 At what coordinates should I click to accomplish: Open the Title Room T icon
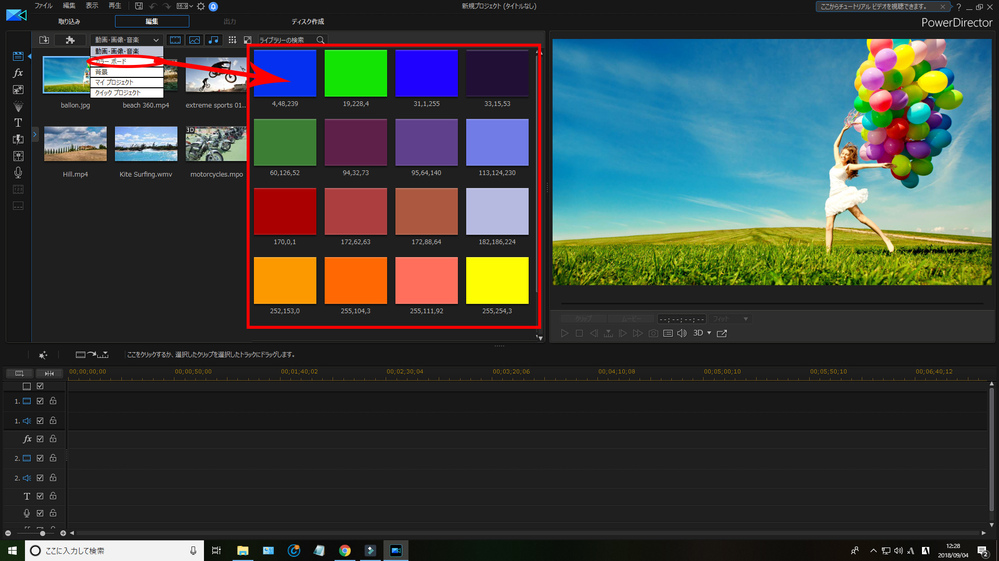coord(18,123)
